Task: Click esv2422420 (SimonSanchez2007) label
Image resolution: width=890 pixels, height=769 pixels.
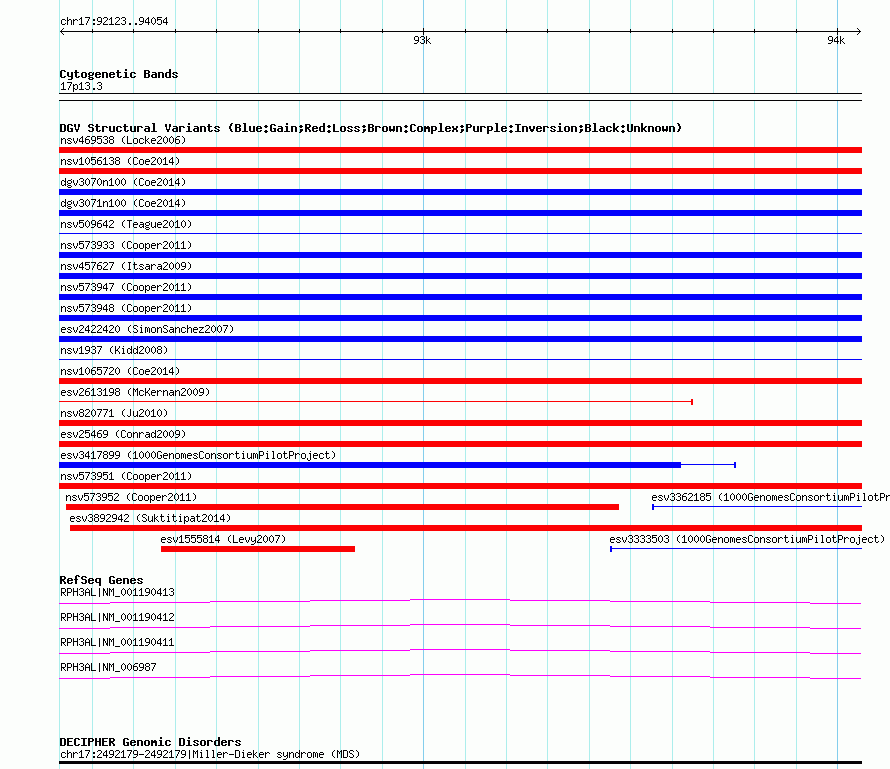Action: click(x=147, y=329)
